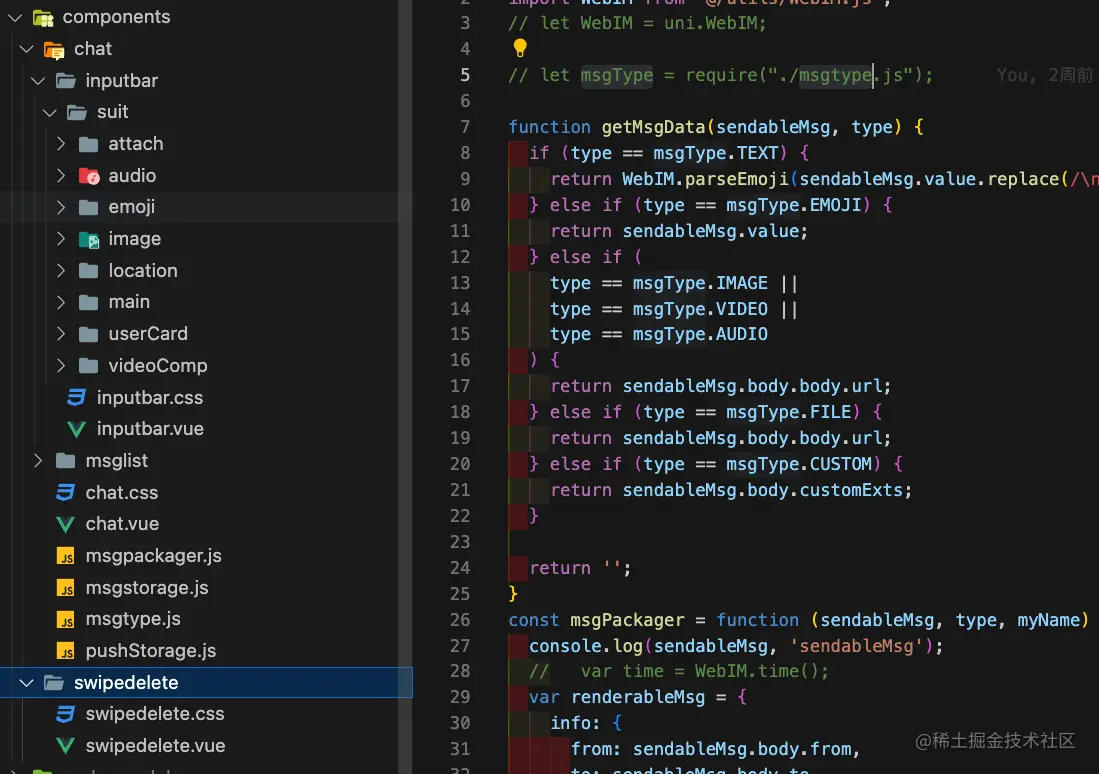1099x774 pixels.
Task: Open the pushStorage.js file name
Action: tap(151, 651)
